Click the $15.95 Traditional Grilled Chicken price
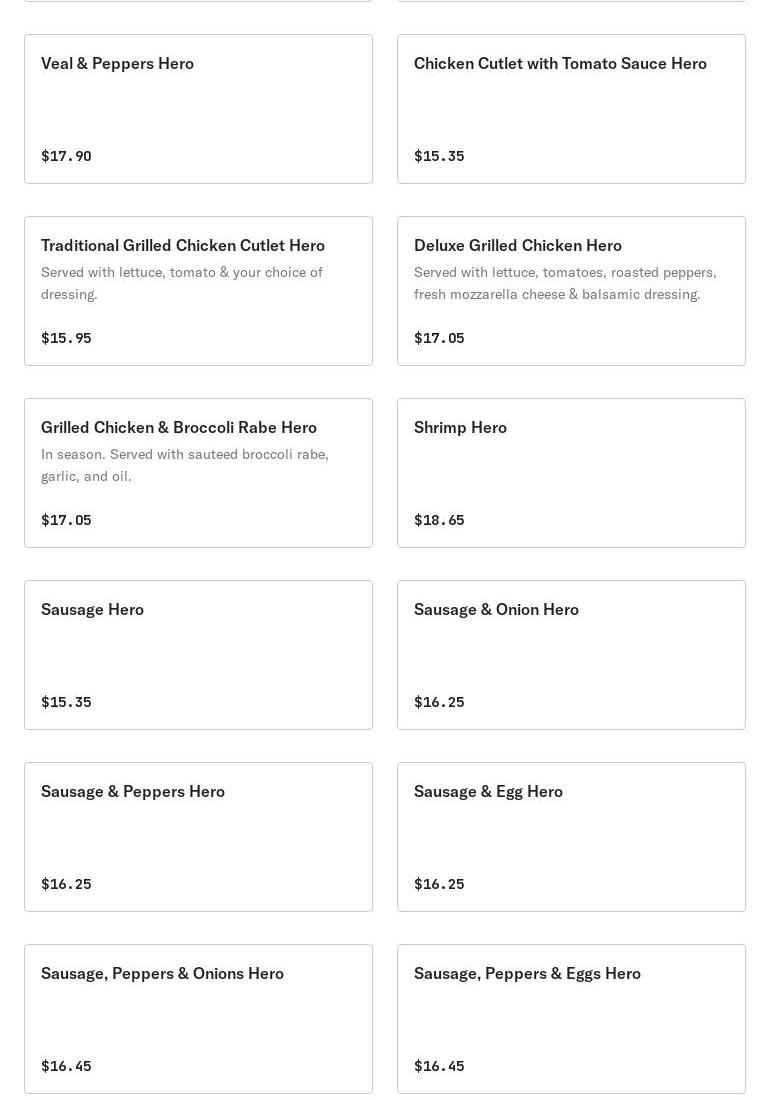This screenshot has width=770, height=1100. click(x=66, y=338)
